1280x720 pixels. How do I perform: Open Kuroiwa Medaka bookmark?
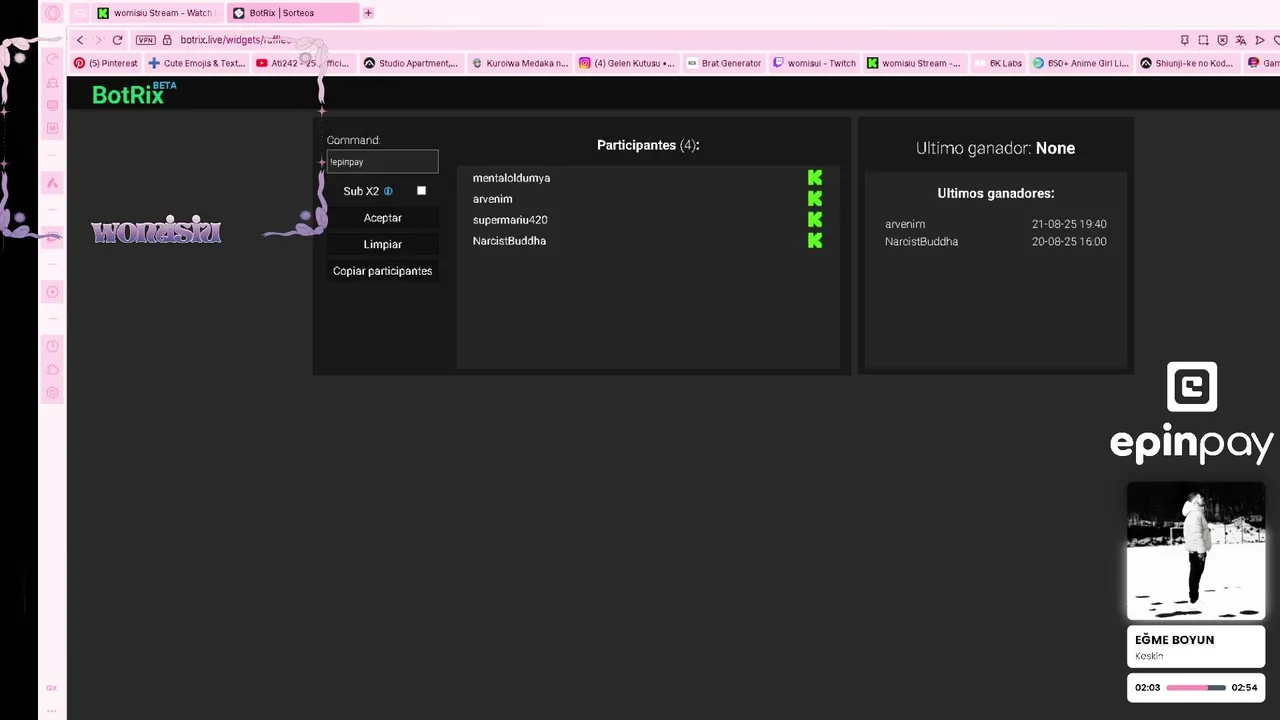tap(520, 63)
